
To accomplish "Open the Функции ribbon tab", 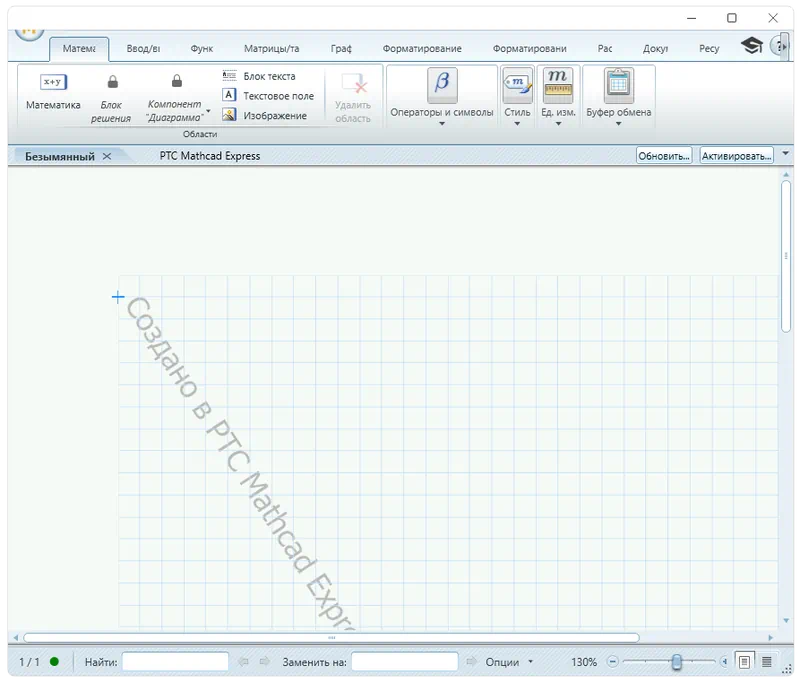I will point(202,48).
